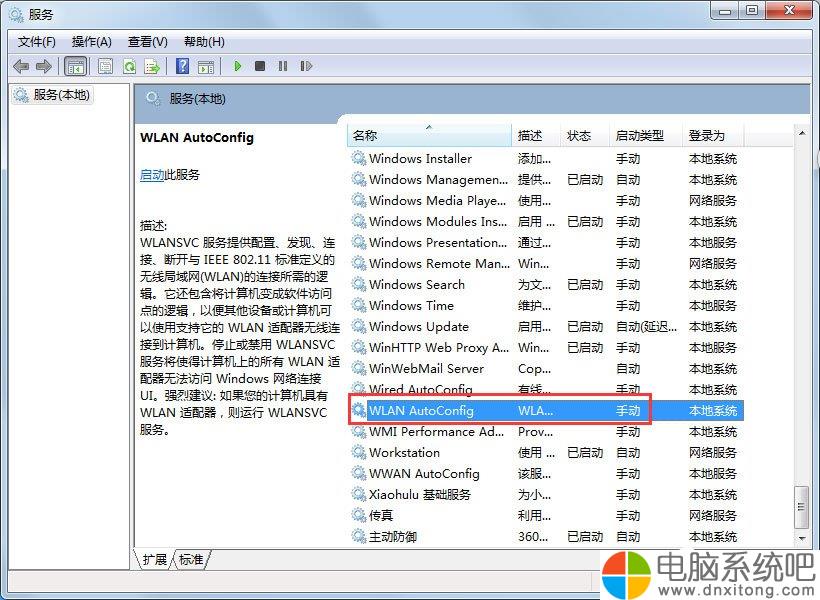Viewport: 820px width, 600px height.
Task: Click the Properties toolbar icon
Action: click(x=105, y=66)
